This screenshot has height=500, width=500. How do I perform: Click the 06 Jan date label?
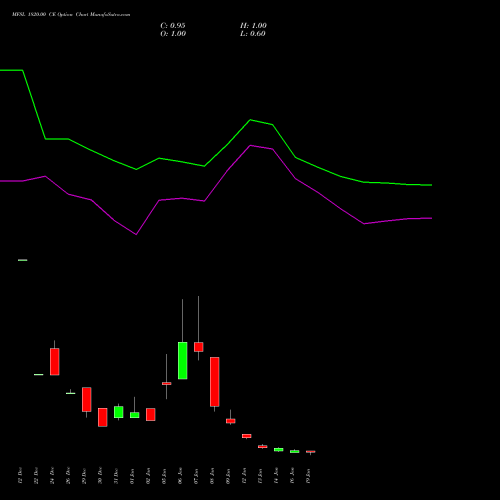click(x=180, y=476)
